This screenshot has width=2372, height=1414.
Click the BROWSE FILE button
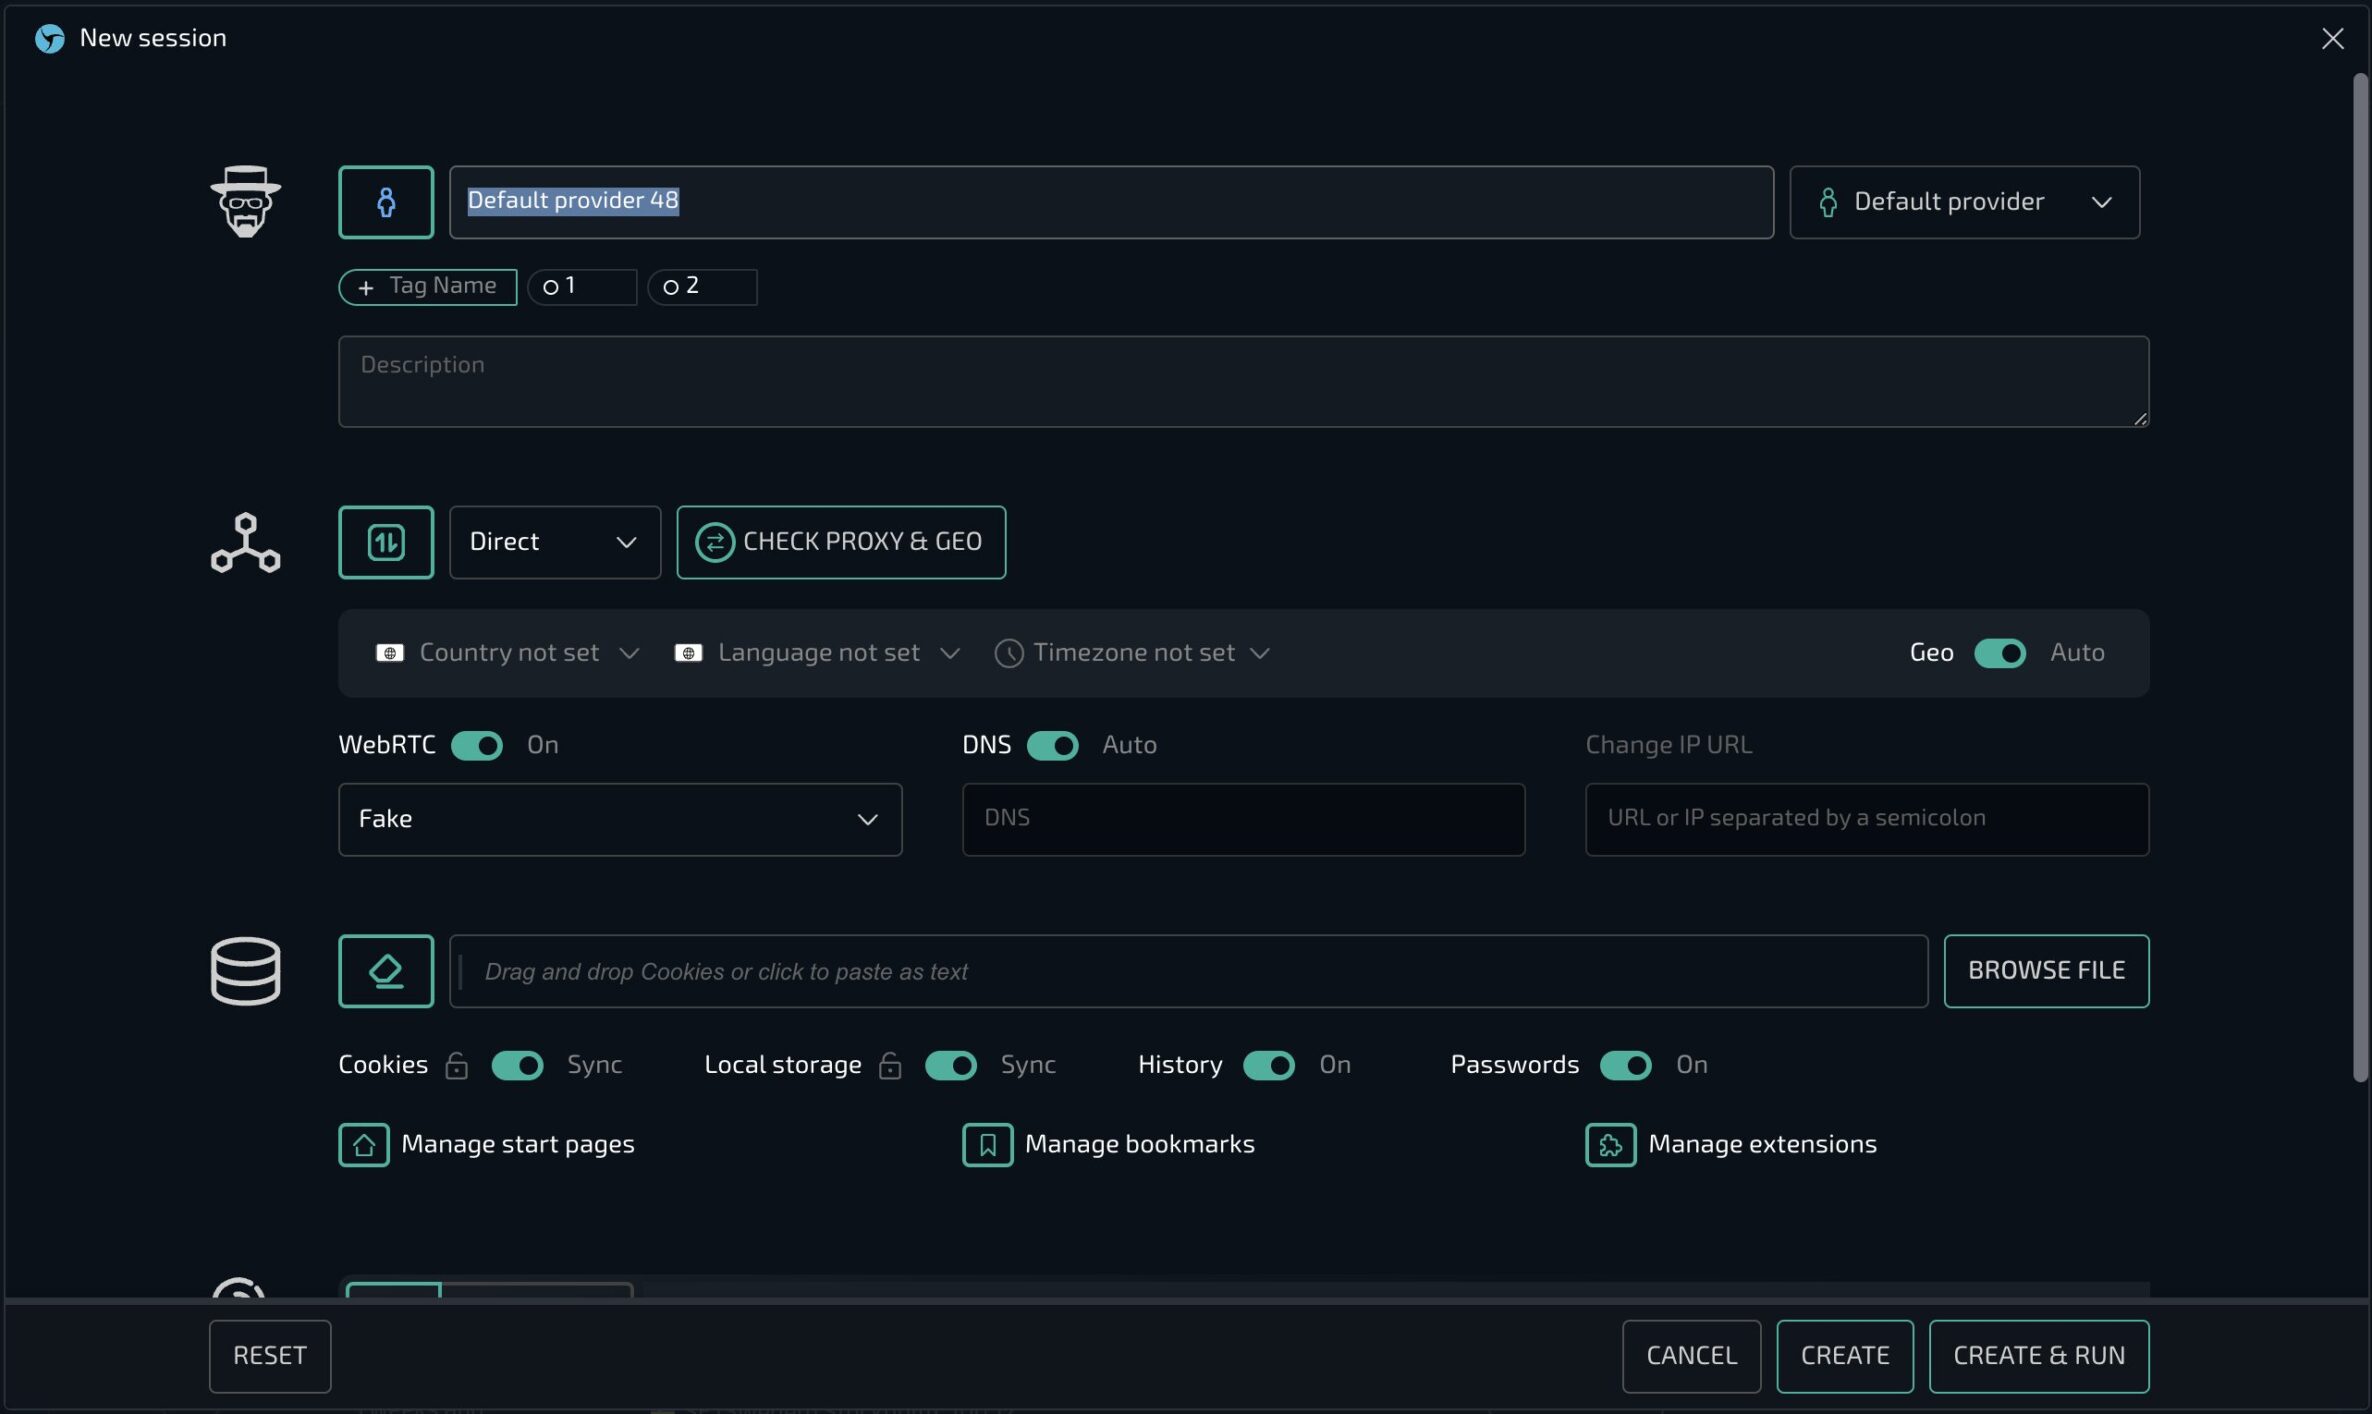[x=2046, y=971]
